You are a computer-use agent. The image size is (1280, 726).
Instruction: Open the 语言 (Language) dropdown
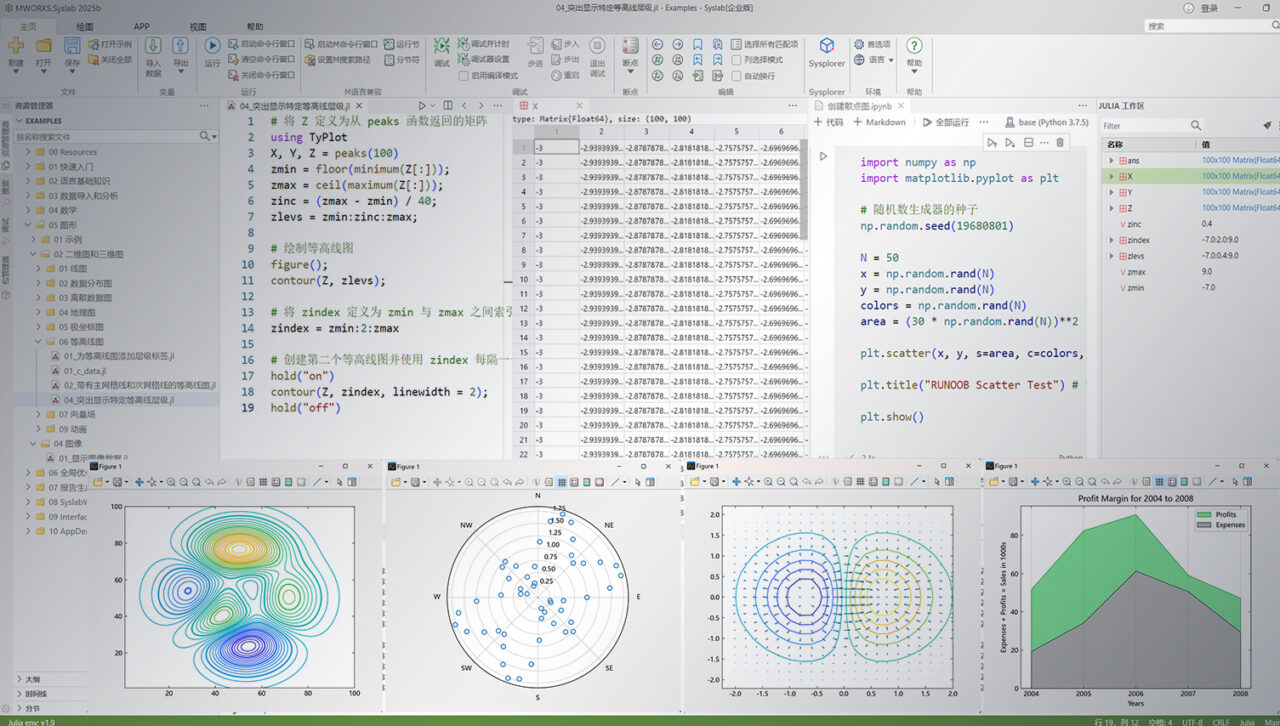[873, 60]
